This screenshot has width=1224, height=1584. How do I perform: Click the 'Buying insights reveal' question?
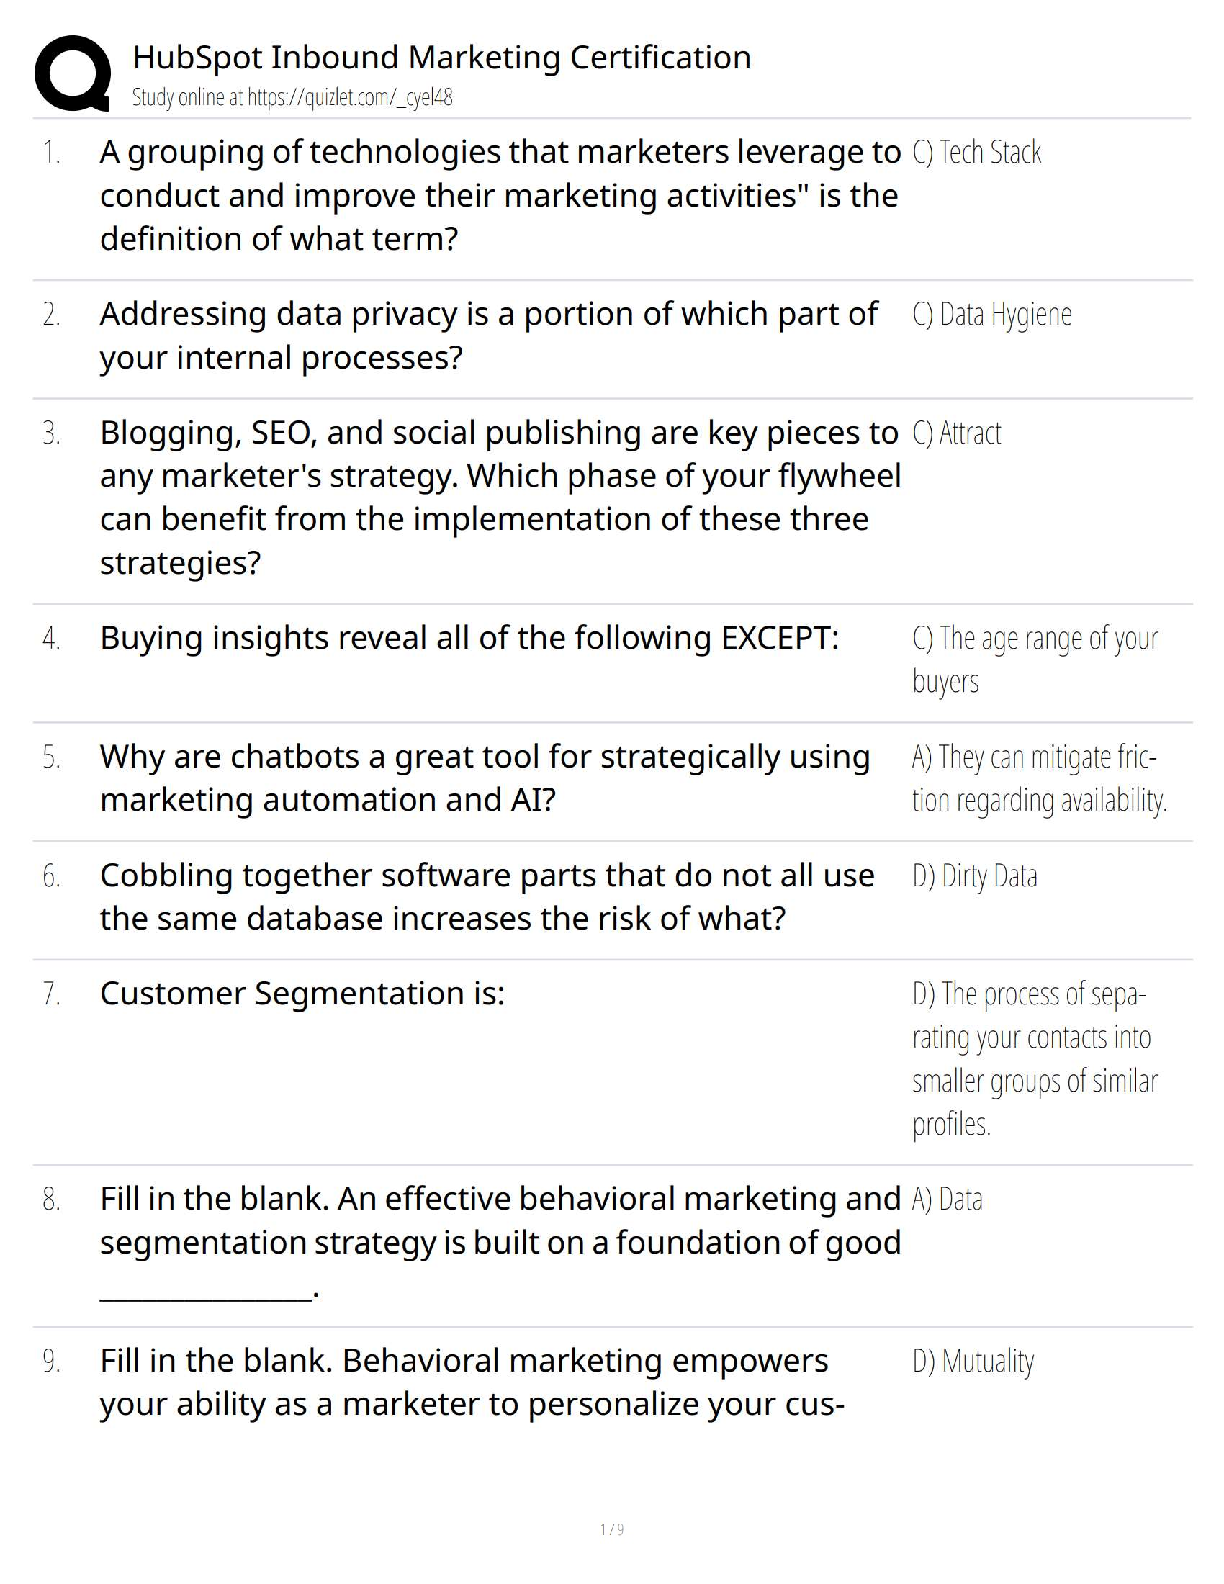tap(469, 638)
